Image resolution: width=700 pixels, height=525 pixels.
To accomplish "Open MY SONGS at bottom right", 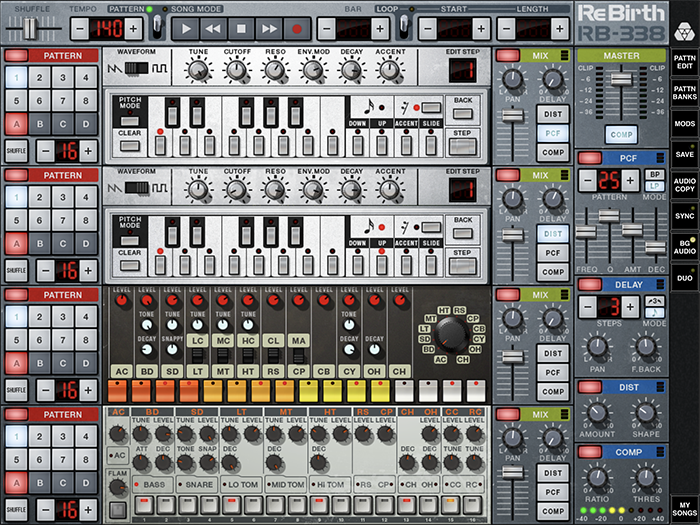I will click(684, 509).
